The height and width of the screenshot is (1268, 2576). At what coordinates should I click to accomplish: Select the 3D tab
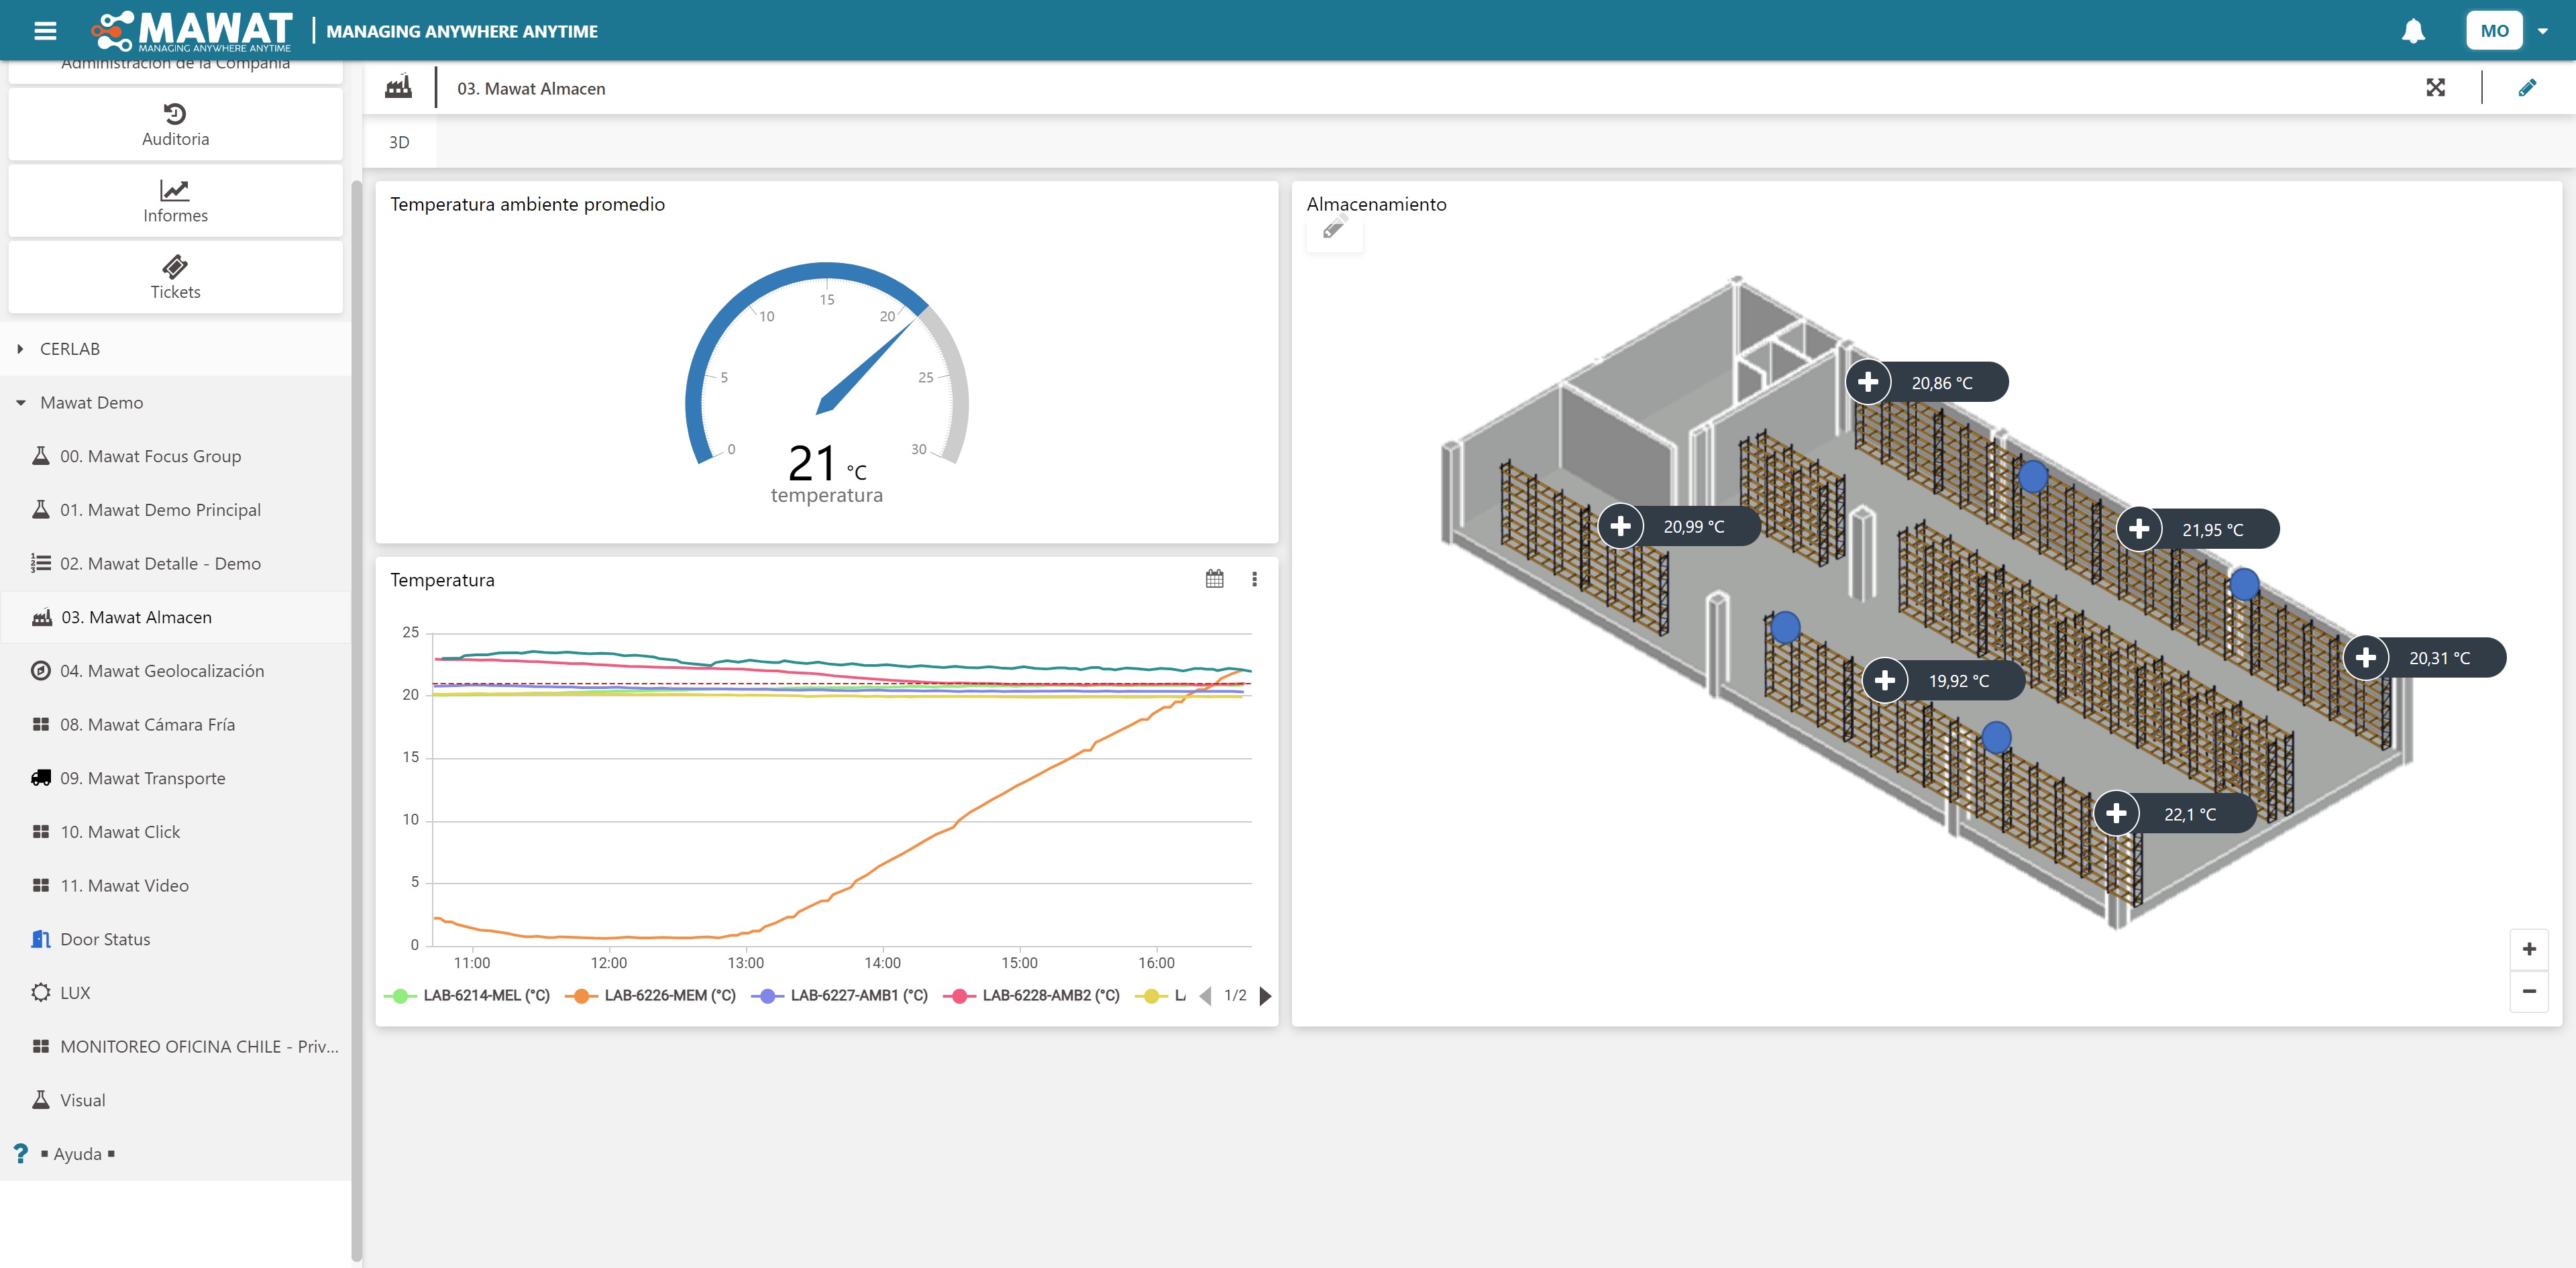coord(399,142)
